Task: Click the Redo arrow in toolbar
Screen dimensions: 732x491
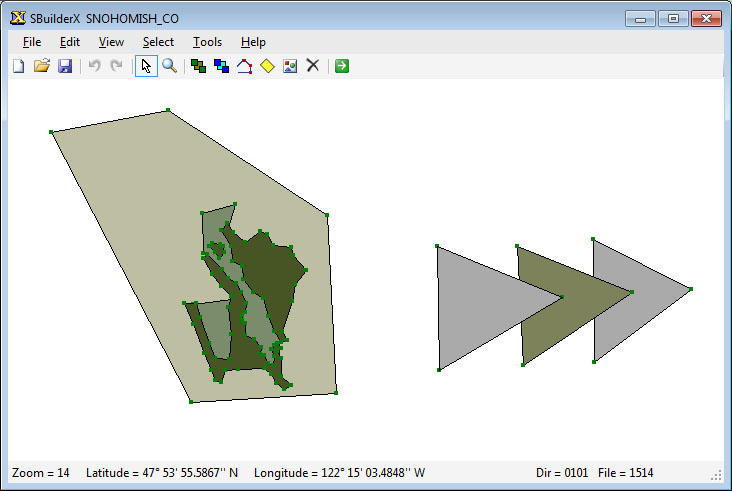Action: coord(116,66)
